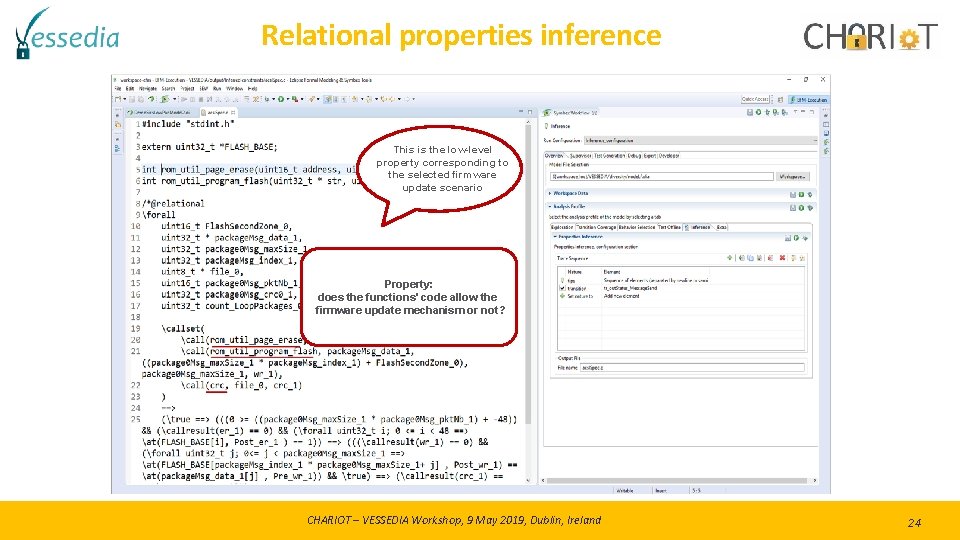Select the Exploration profile tab

click(563, 227)
